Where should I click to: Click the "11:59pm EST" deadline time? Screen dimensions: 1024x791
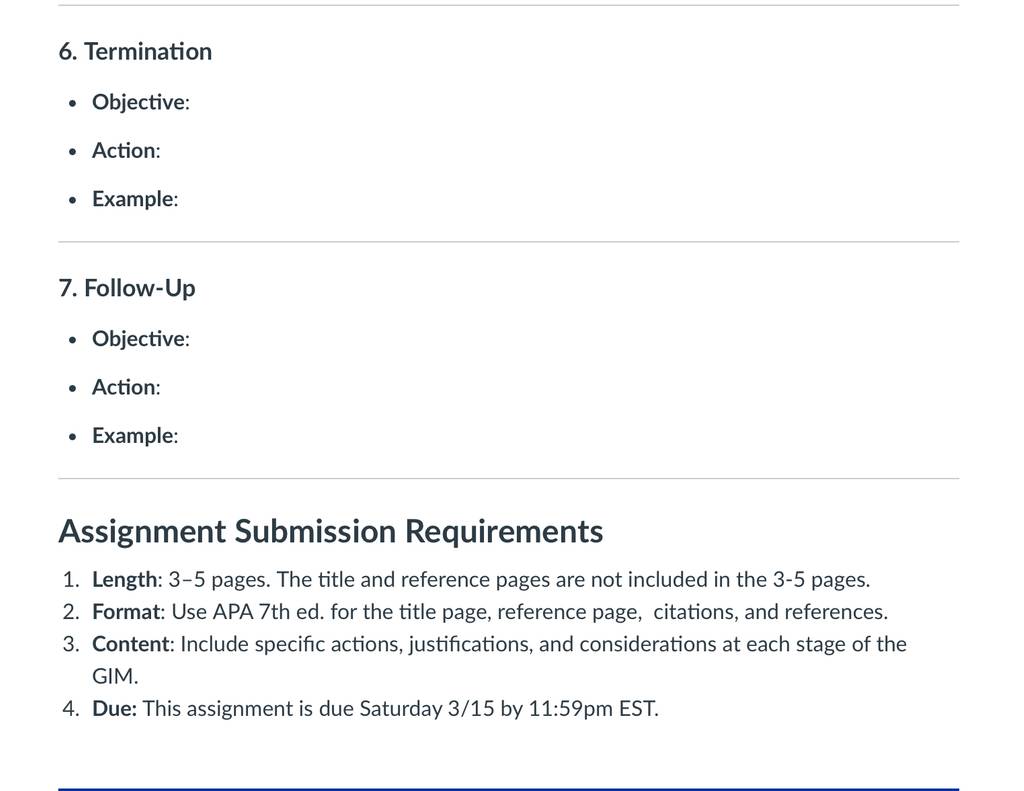point(591,709)
